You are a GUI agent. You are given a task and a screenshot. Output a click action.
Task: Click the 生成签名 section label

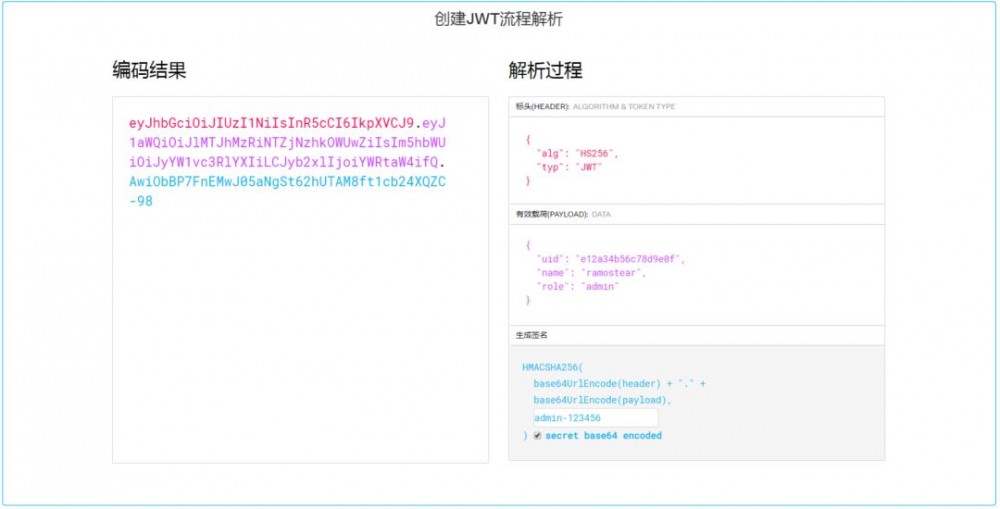click(532, 335)
